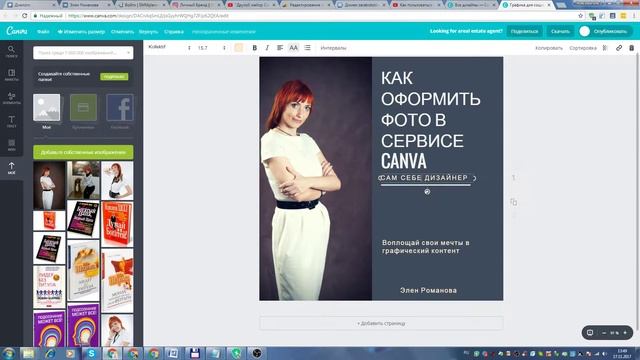Duplicate the page with the copy icon
Viewport: 640px width, 360px height.
[x=513, y=202]
